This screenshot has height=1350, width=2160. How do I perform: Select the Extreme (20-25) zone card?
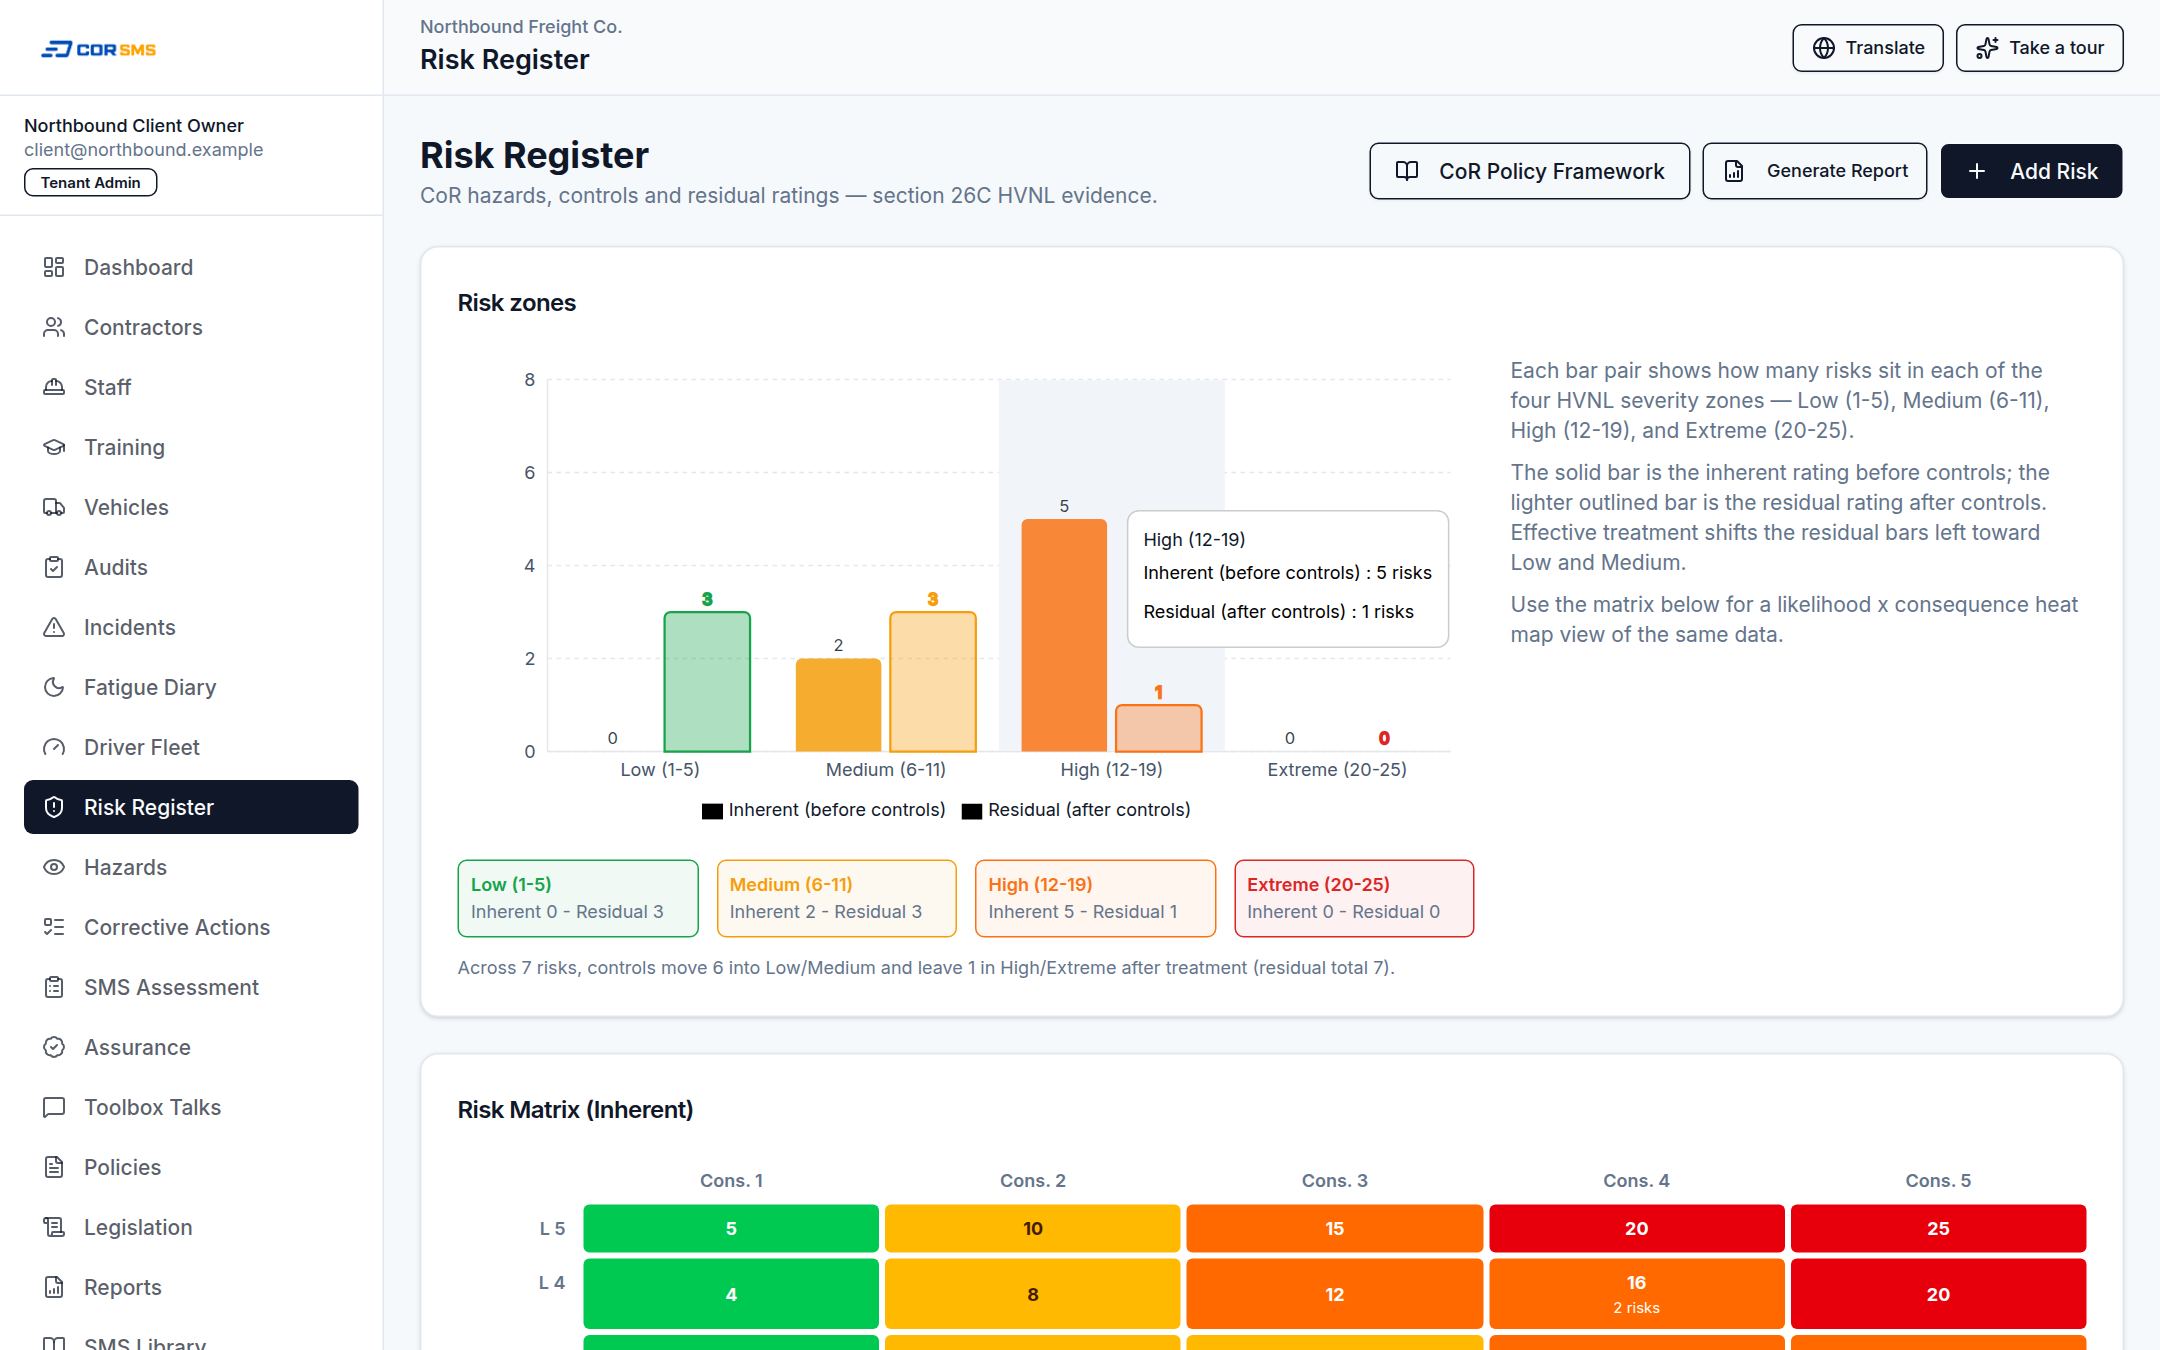[x=1354, y=898]
